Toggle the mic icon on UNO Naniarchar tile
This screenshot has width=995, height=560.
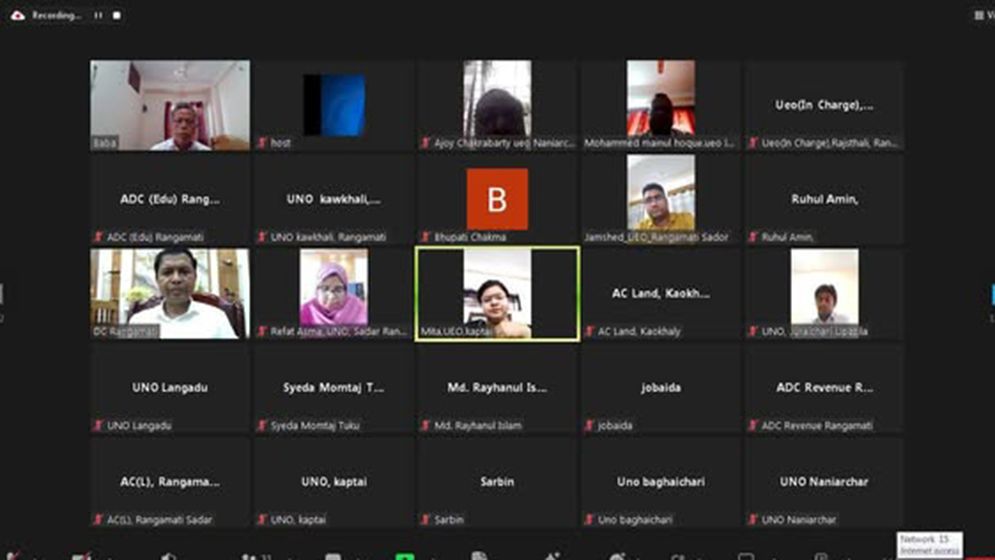point(753,520)
